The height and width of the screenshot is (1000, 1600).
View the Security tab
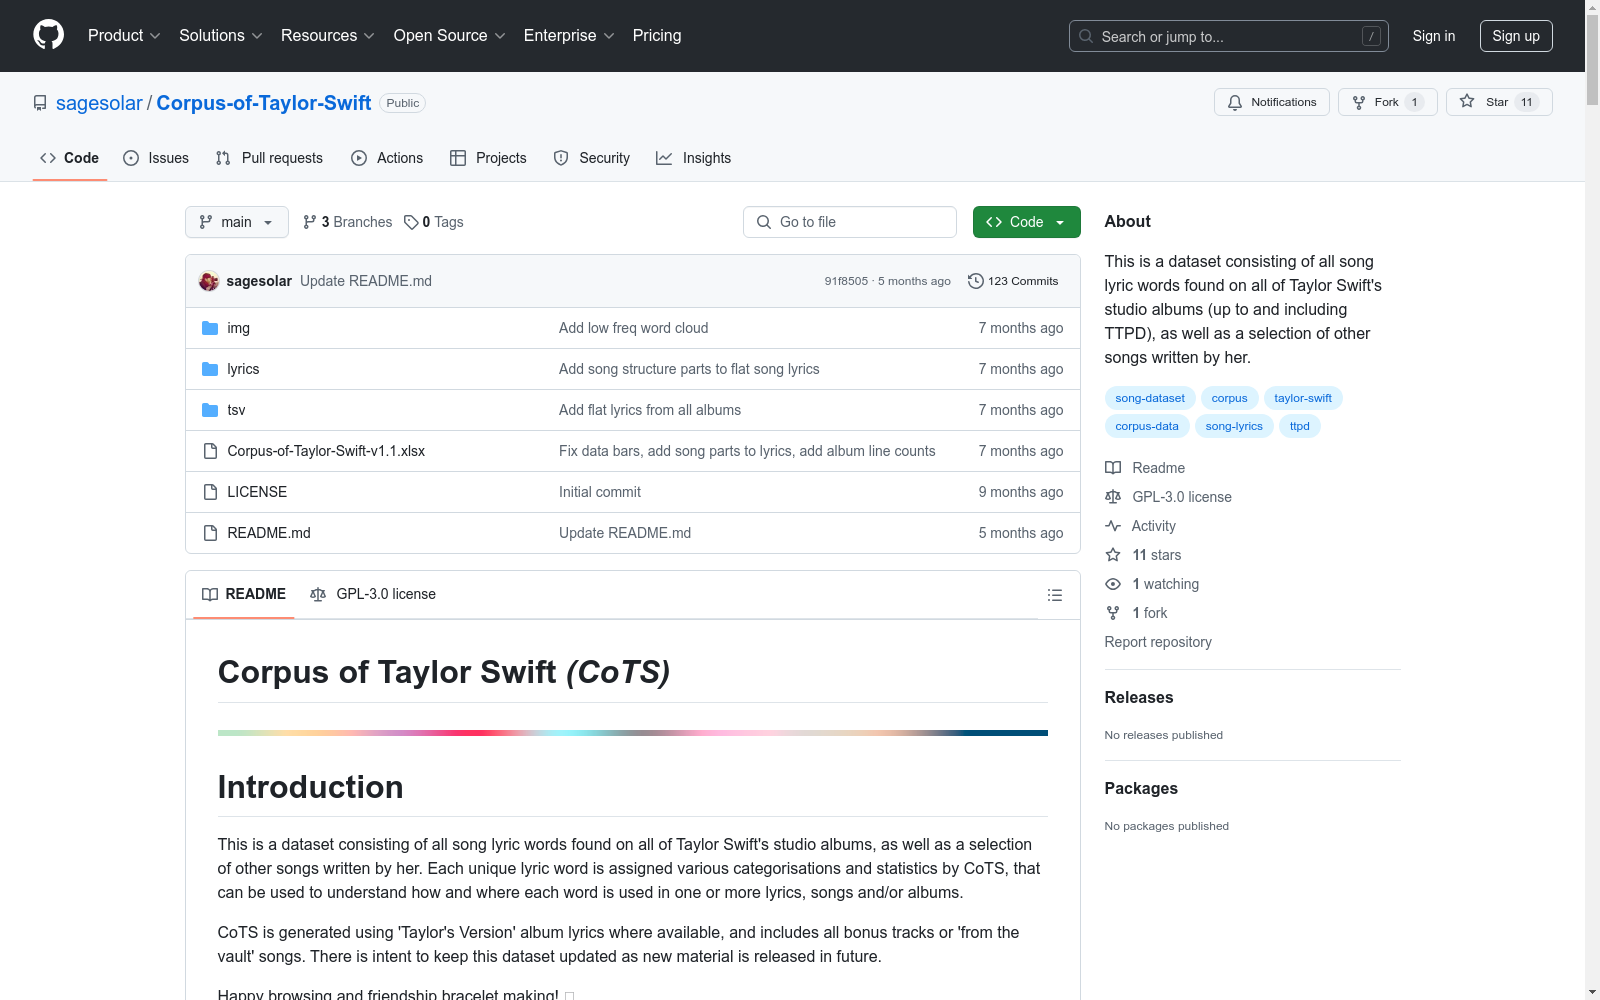592,158
